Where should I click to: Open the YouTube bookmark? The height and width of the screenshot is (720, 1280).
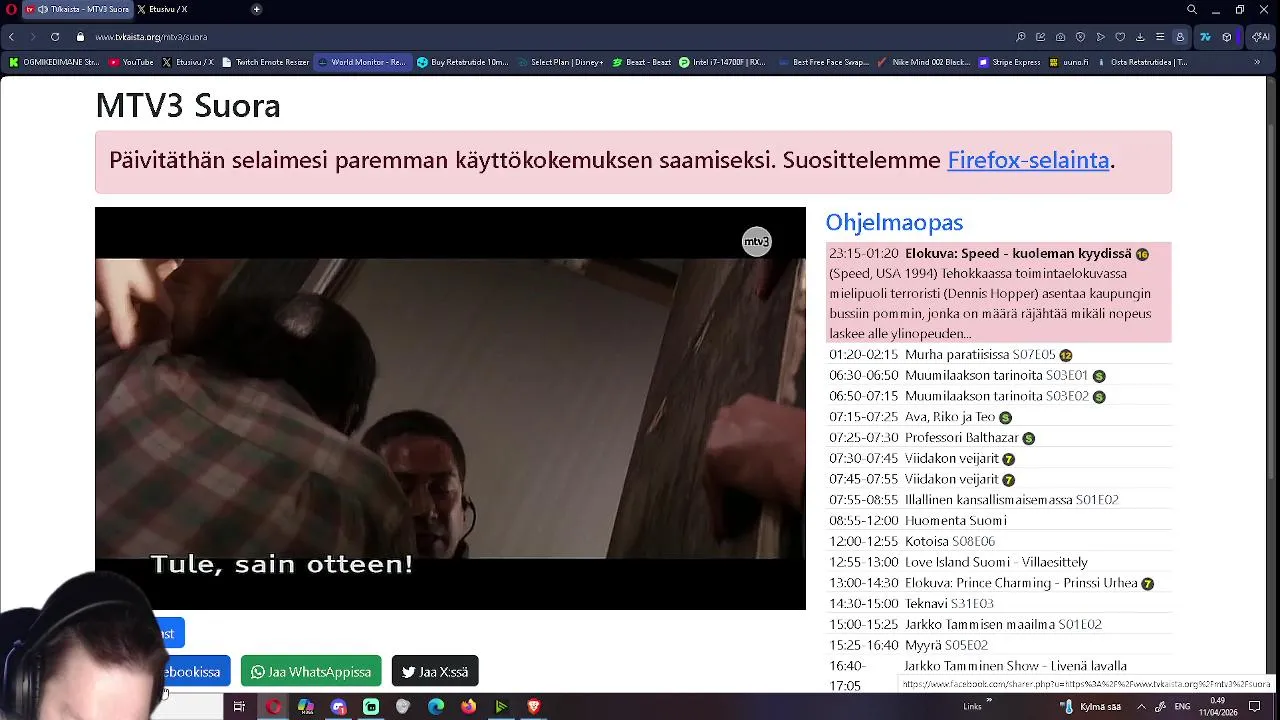(x=131, y=62)
